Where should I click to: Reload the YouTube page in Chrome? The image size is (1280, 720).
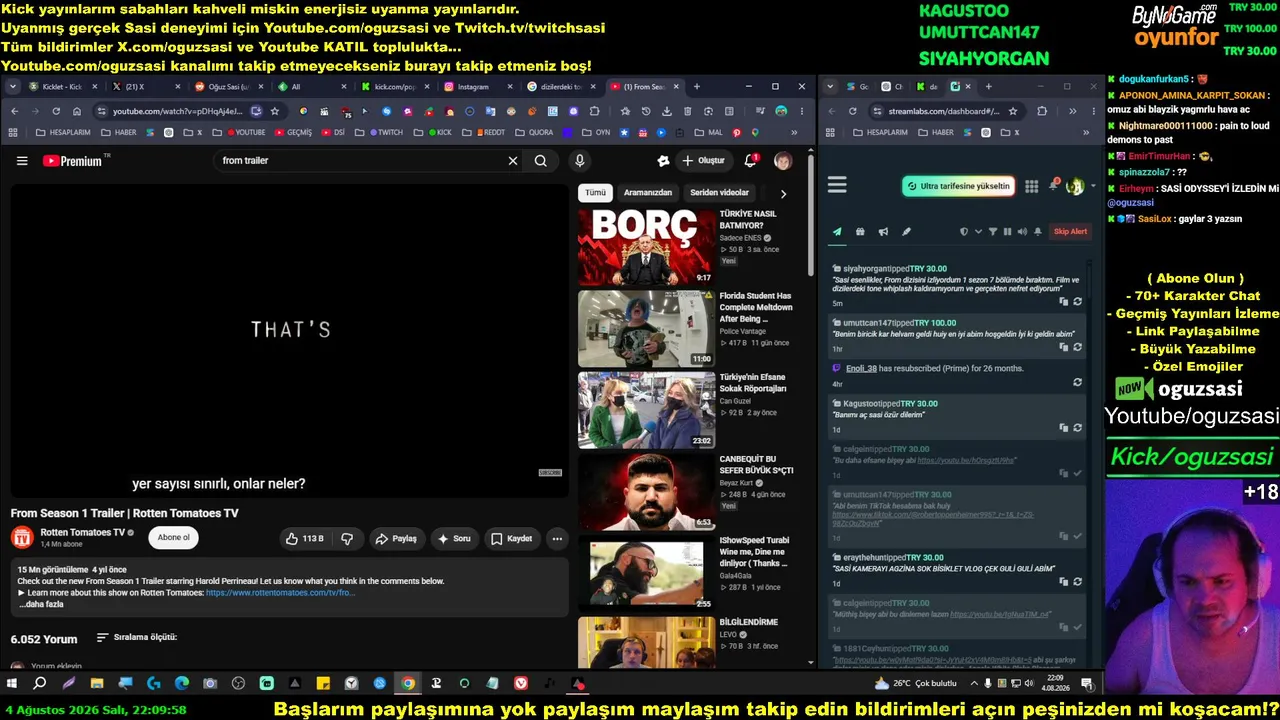(x=56, y=111)
